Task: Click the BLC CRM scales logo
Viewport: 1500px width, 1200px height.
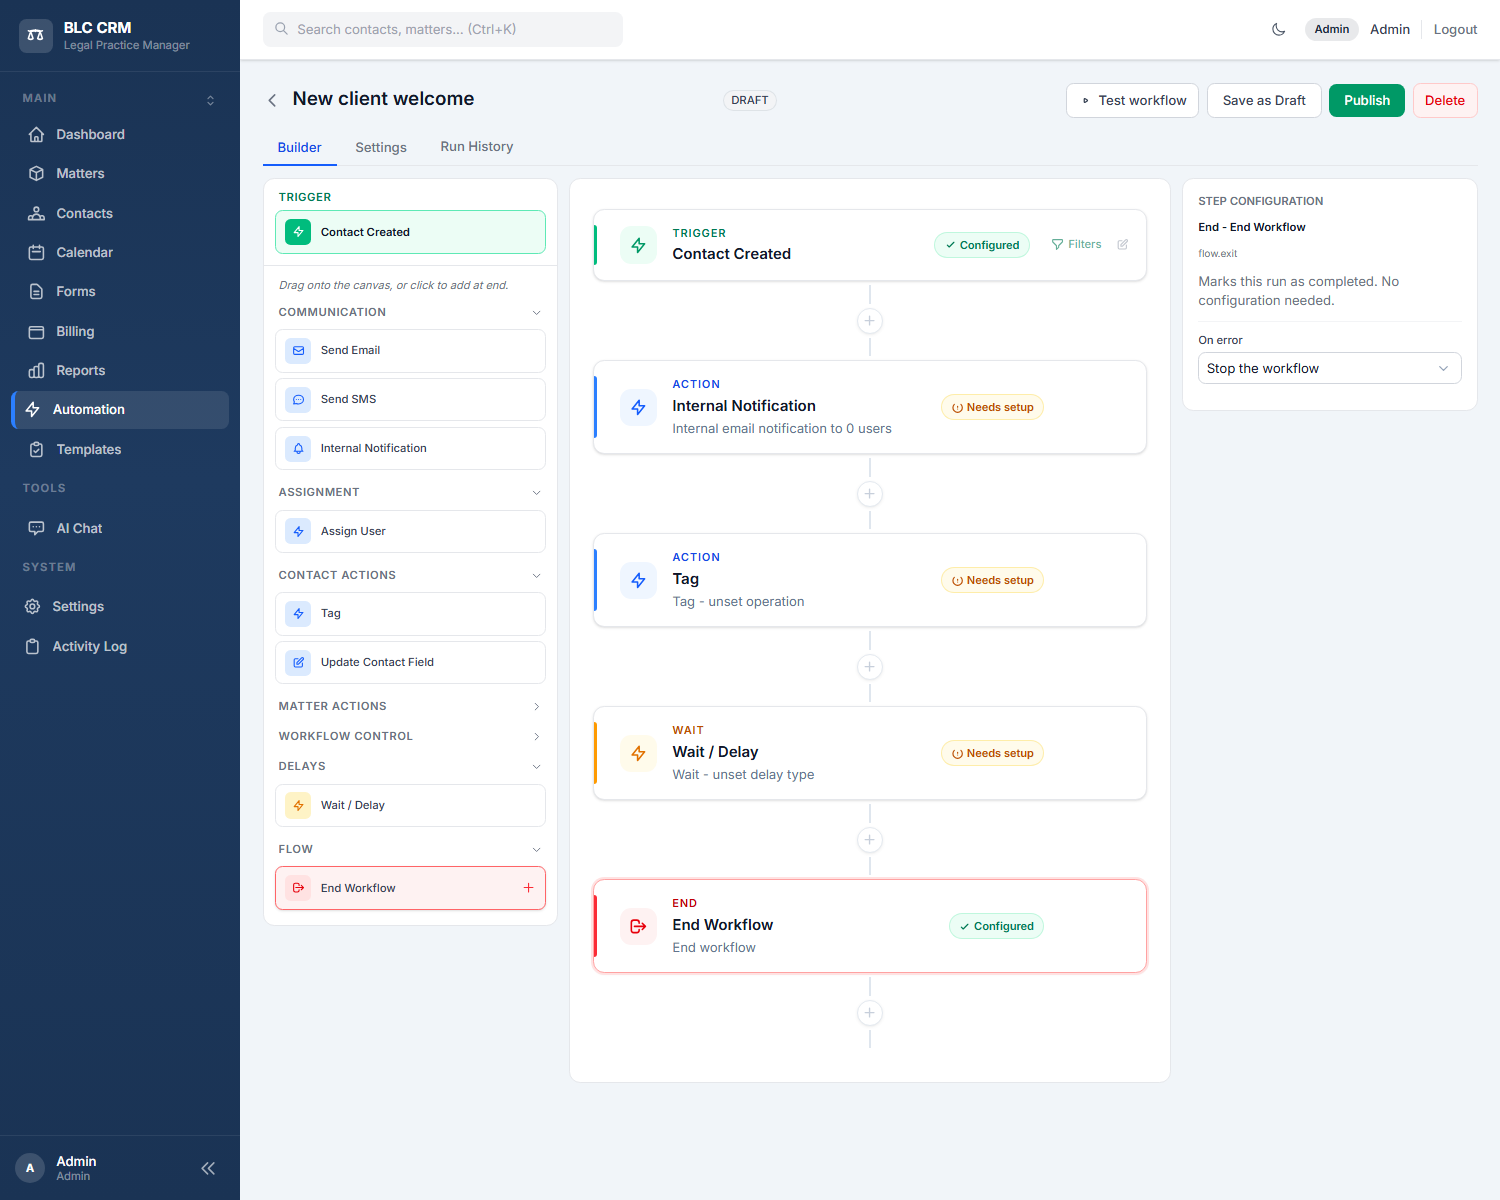Action: pos(36,36)
